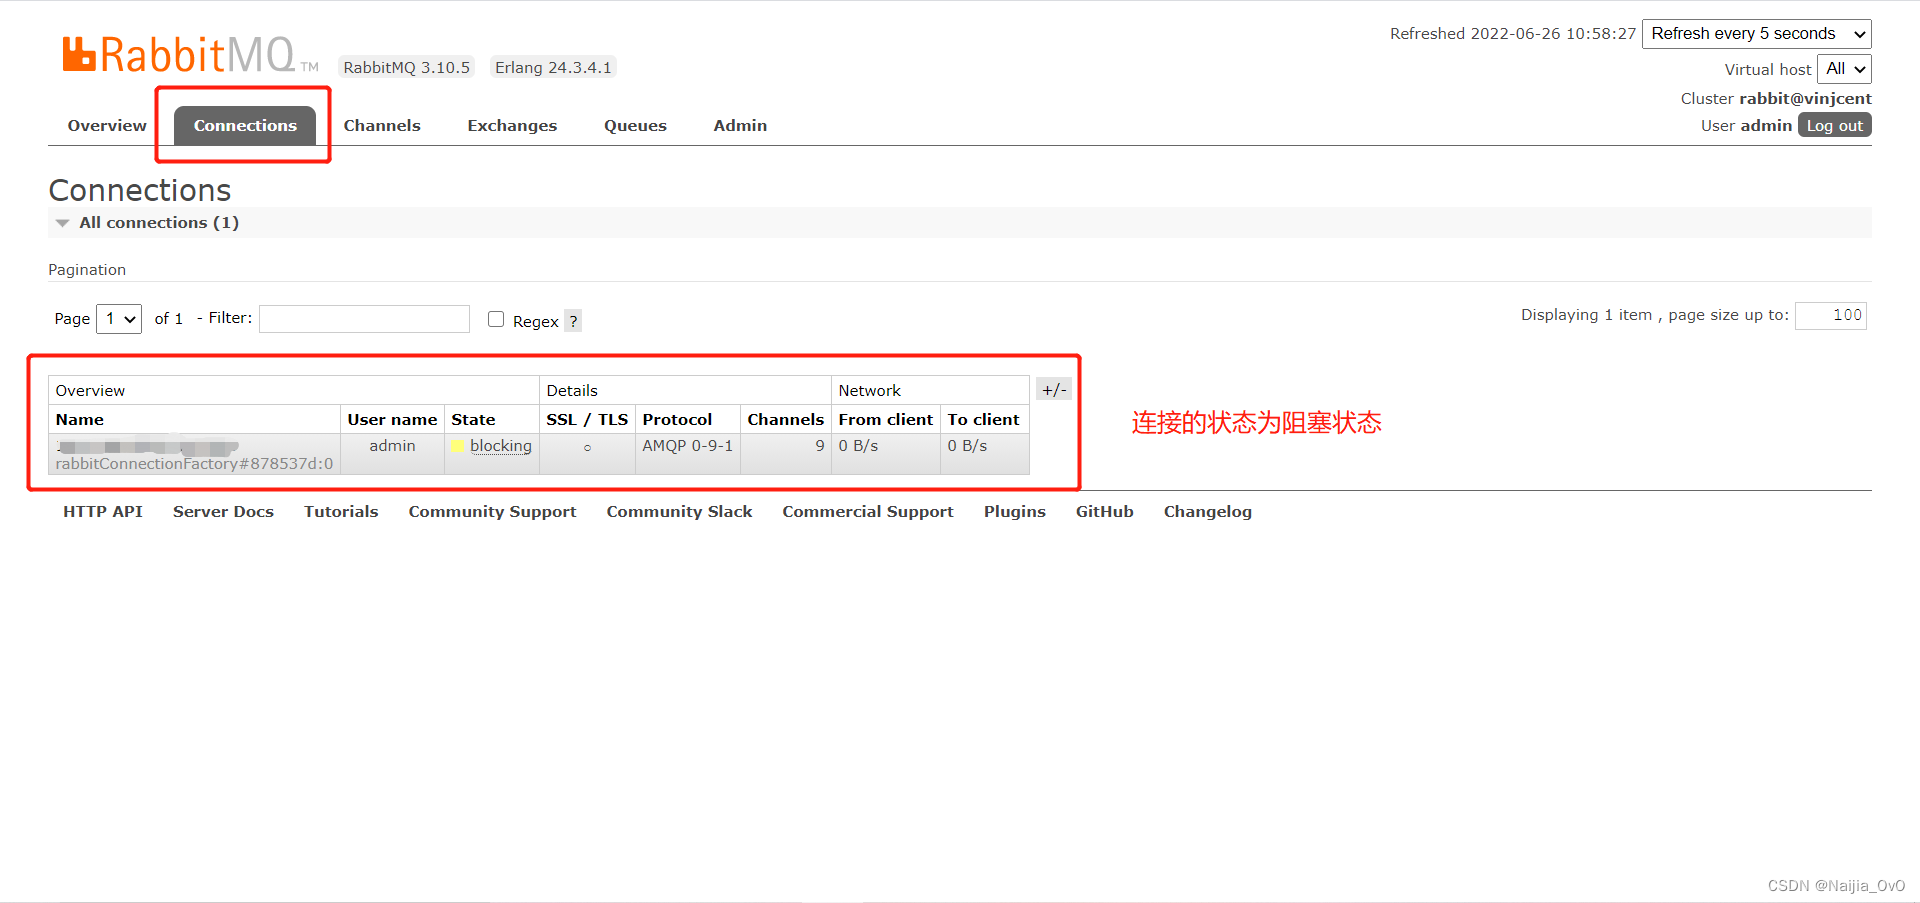The width and height of the screenshot is (1920, 903).
Task: Open the Community Support link
Action: pos(492,512)
